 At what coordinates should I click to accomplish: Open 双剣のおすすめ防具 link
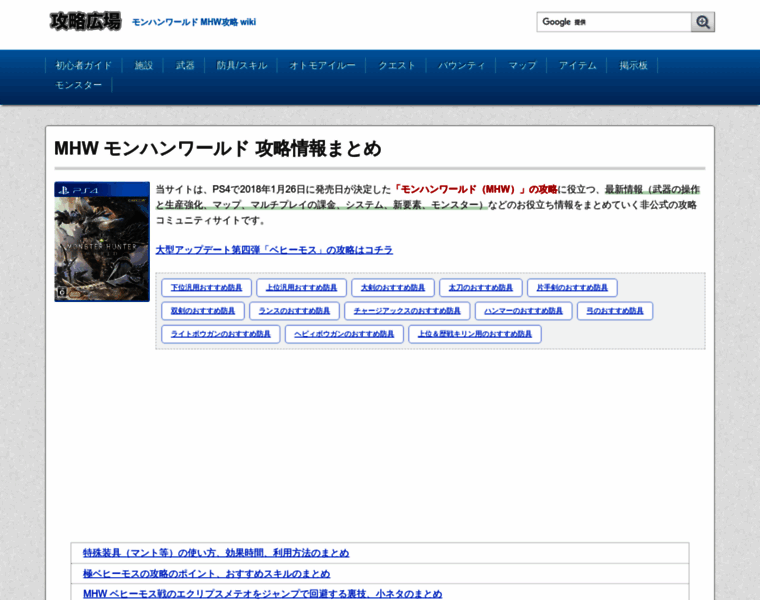203,311
